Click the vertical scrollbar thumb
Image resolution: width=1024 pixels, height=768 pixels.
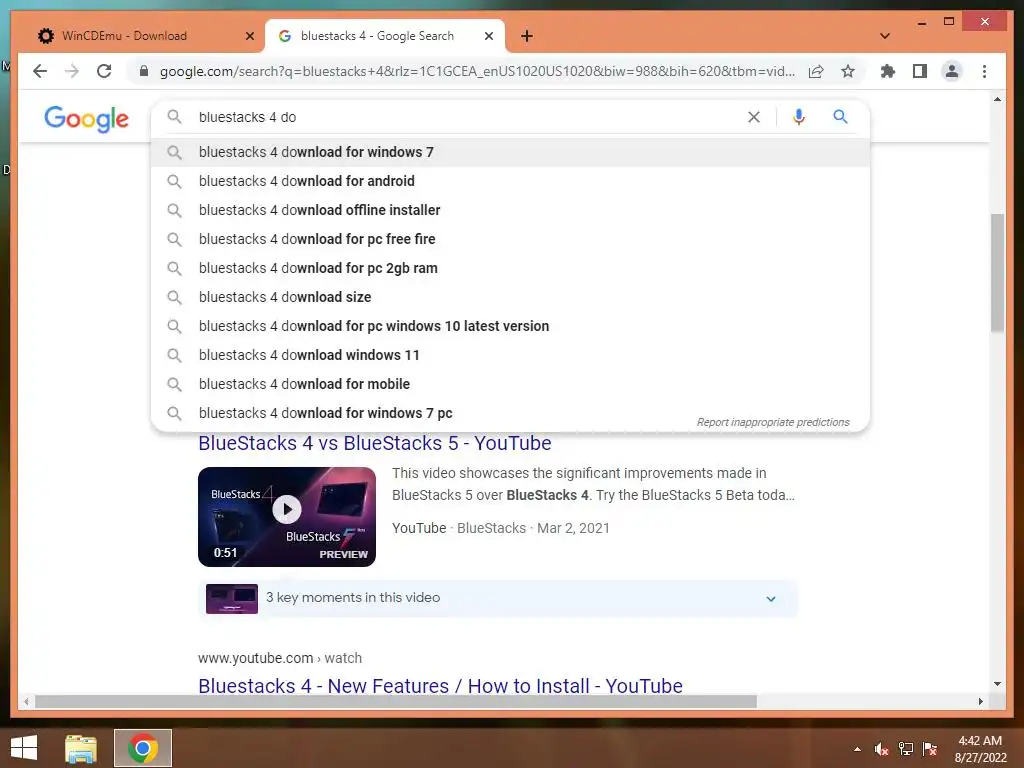[x=997, y=272]
